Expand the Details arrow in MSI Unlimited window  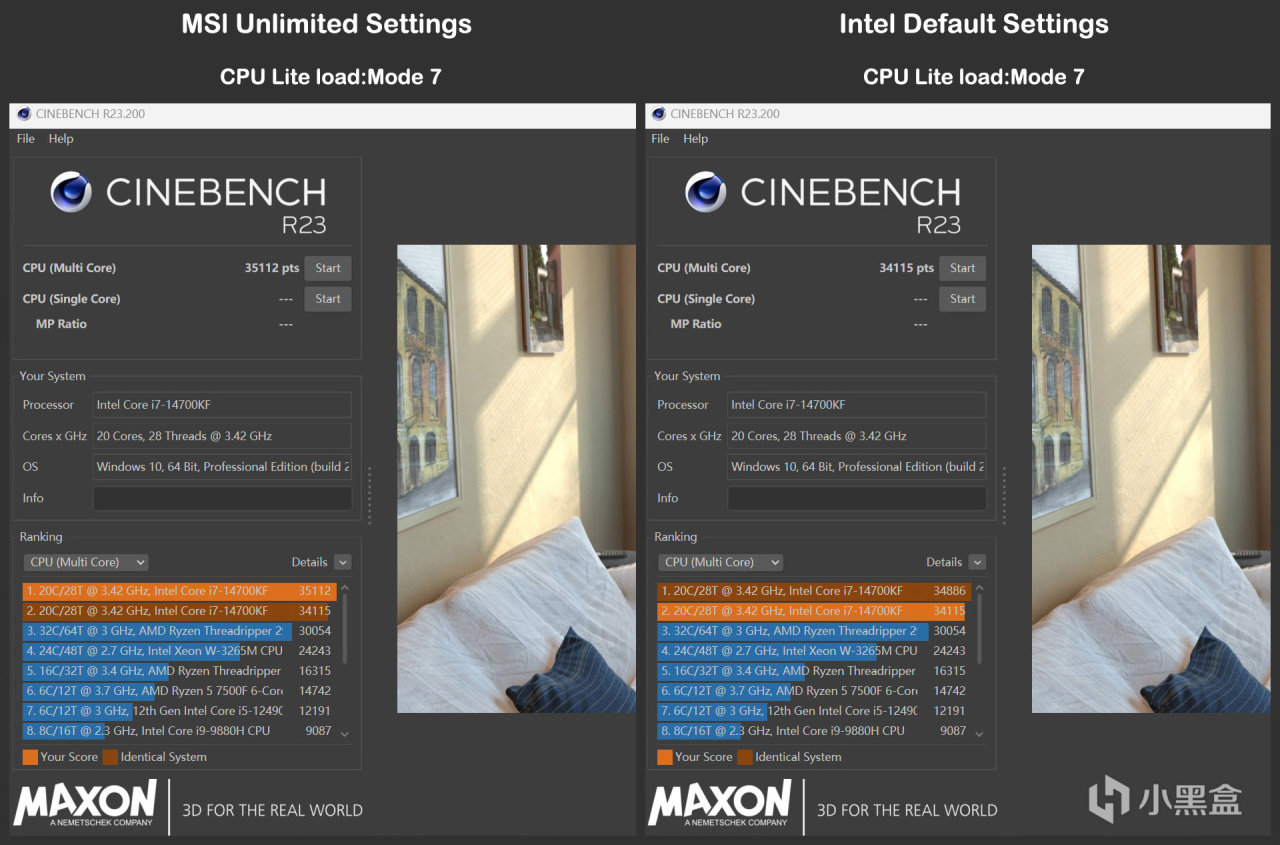click(343, 562)
